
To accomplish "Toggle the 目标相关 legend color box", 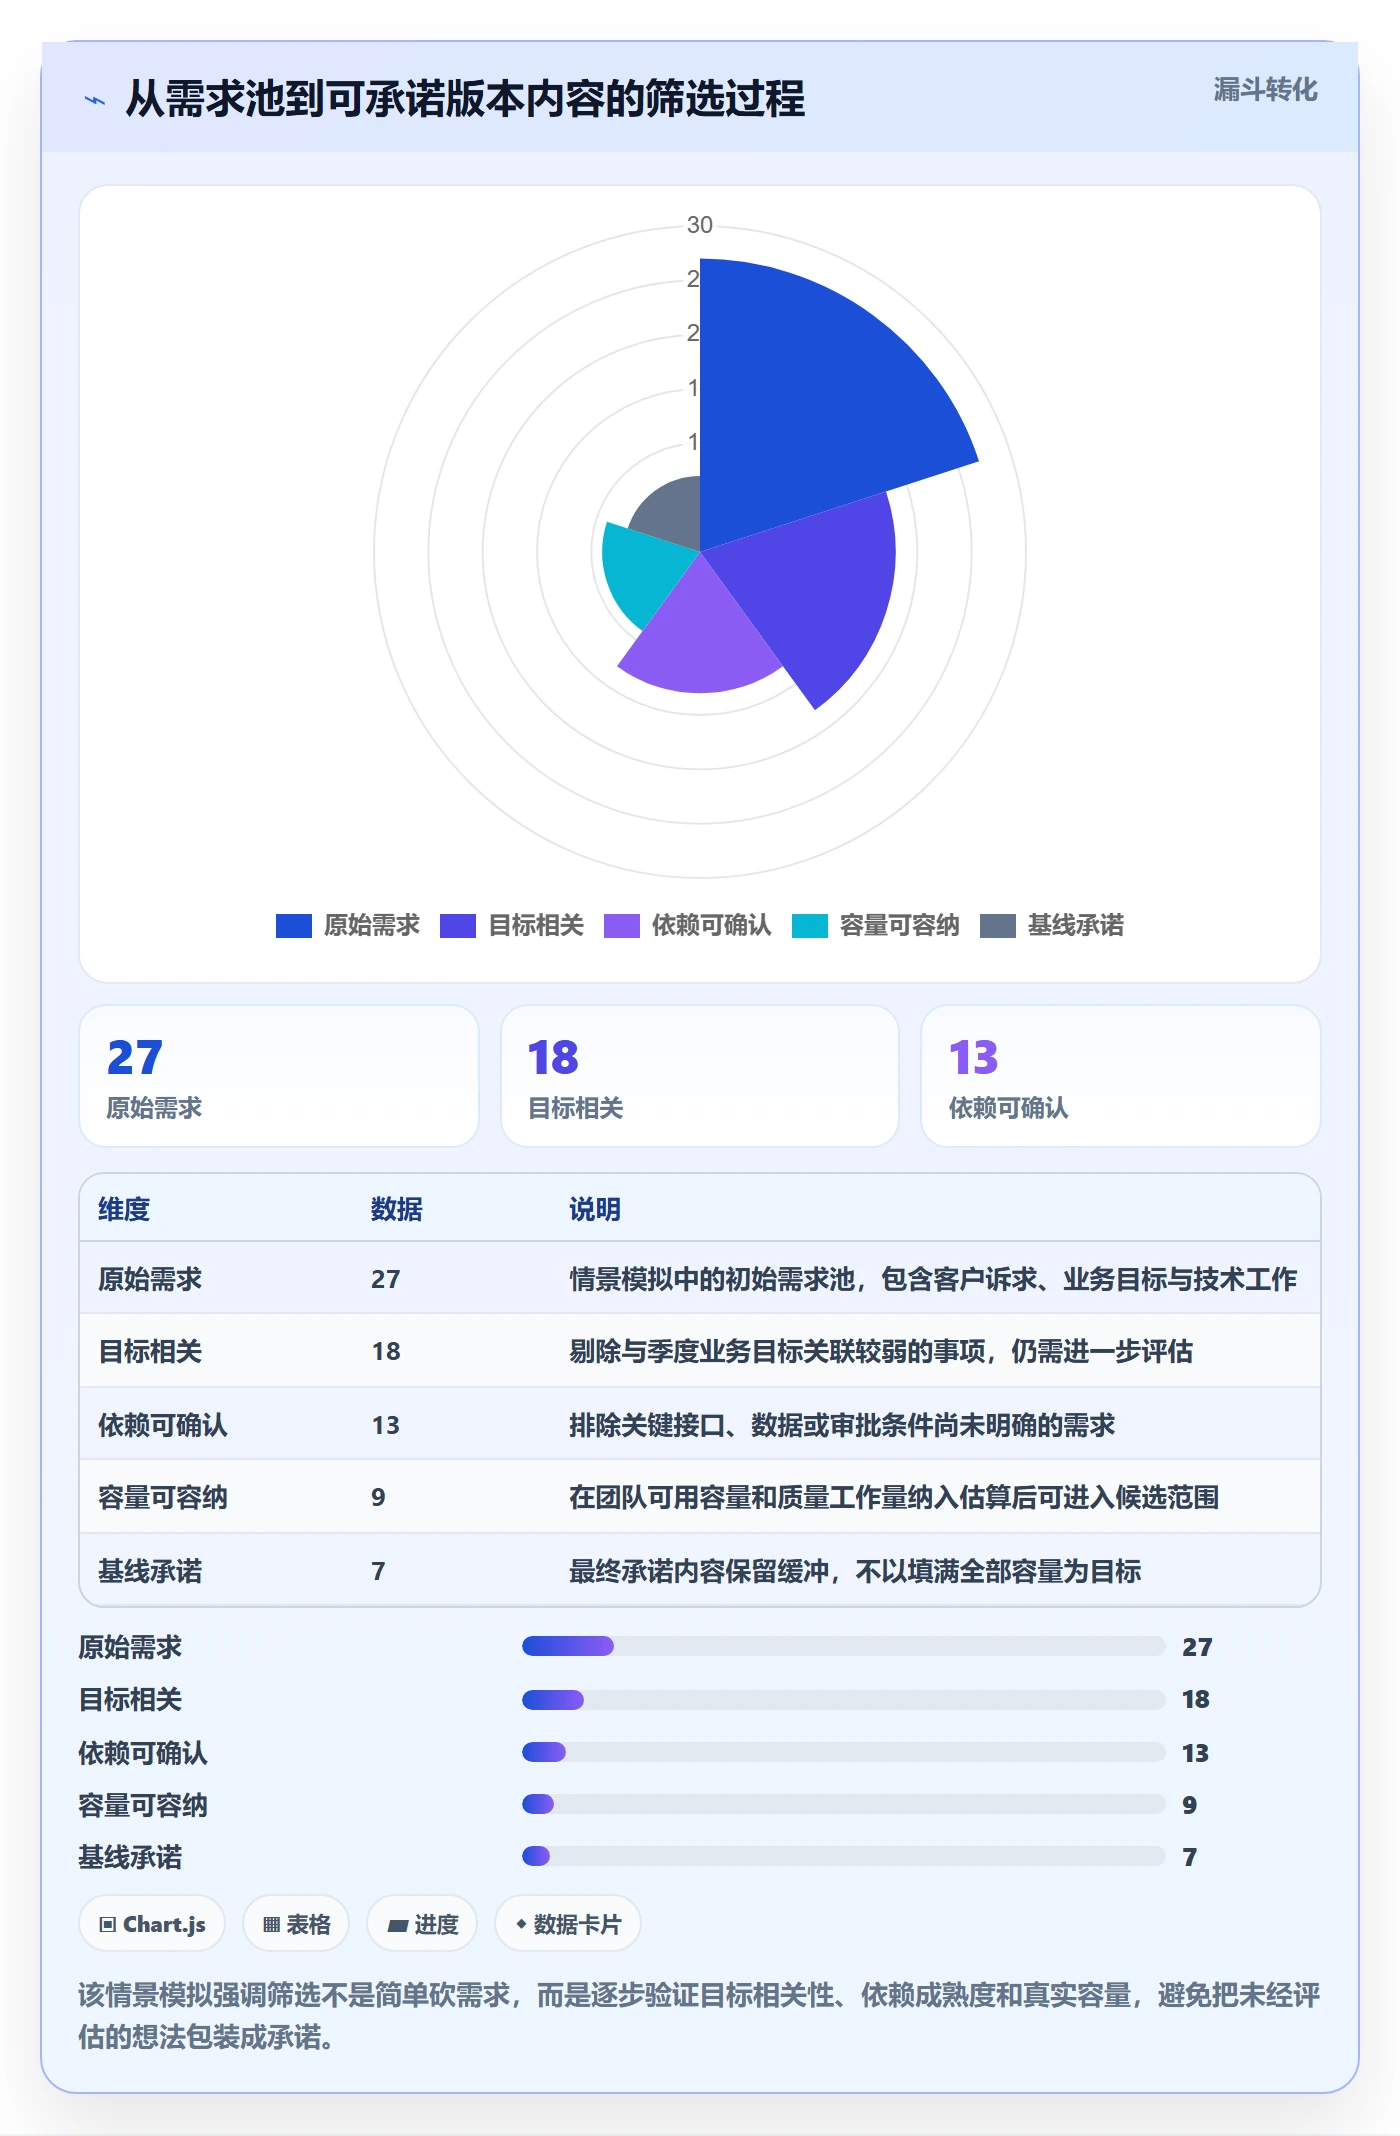I will (458, 926).
